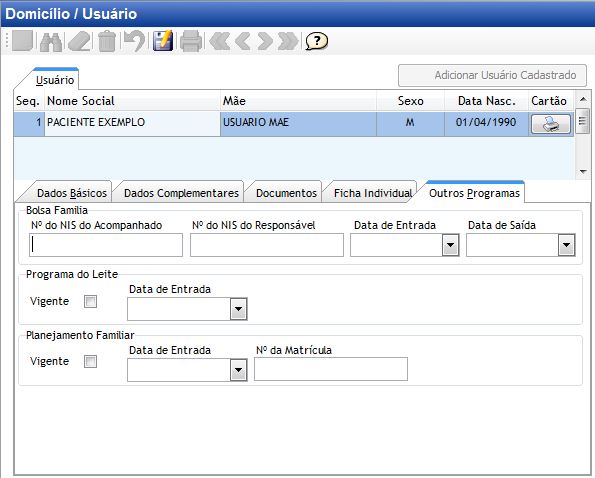This screenshot has height=478, width=595.
Task: Expand Planejamento Familiar Data de Entrada dropdown
Action: [x=238, y=370]
